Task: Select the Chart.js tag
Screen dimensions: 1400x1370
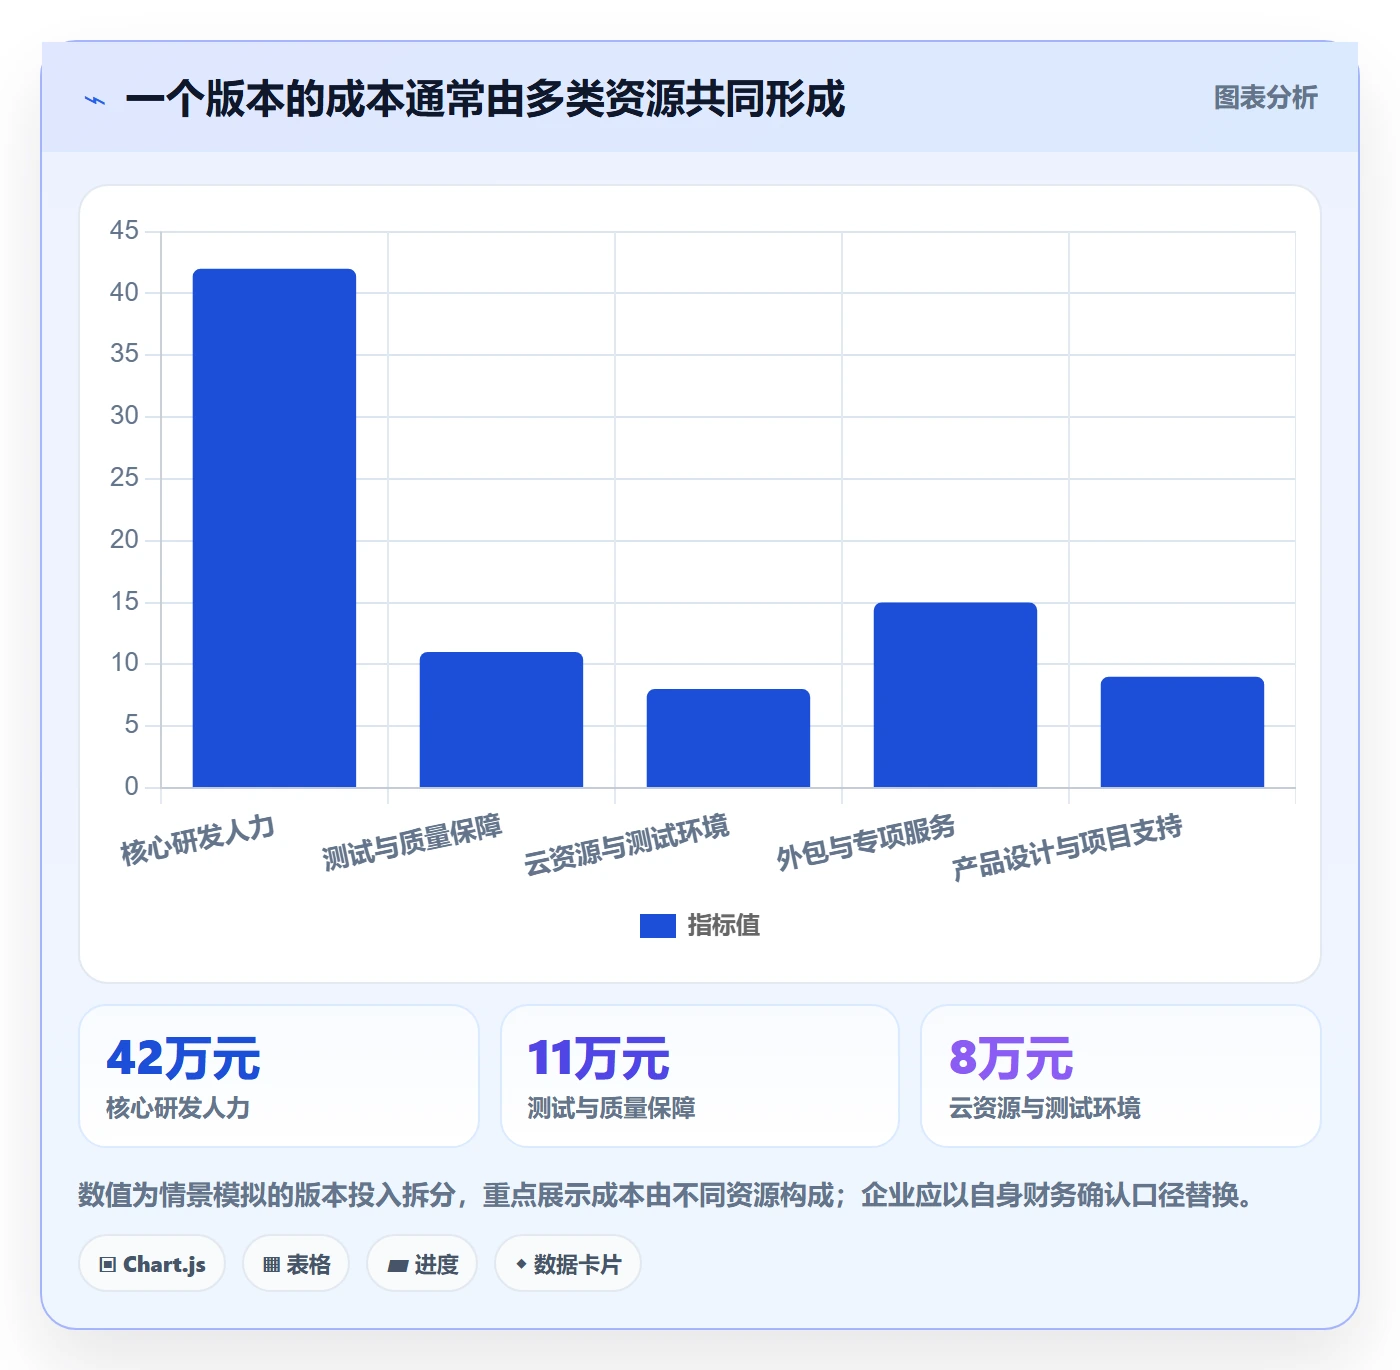Action: pos(152,1264)
